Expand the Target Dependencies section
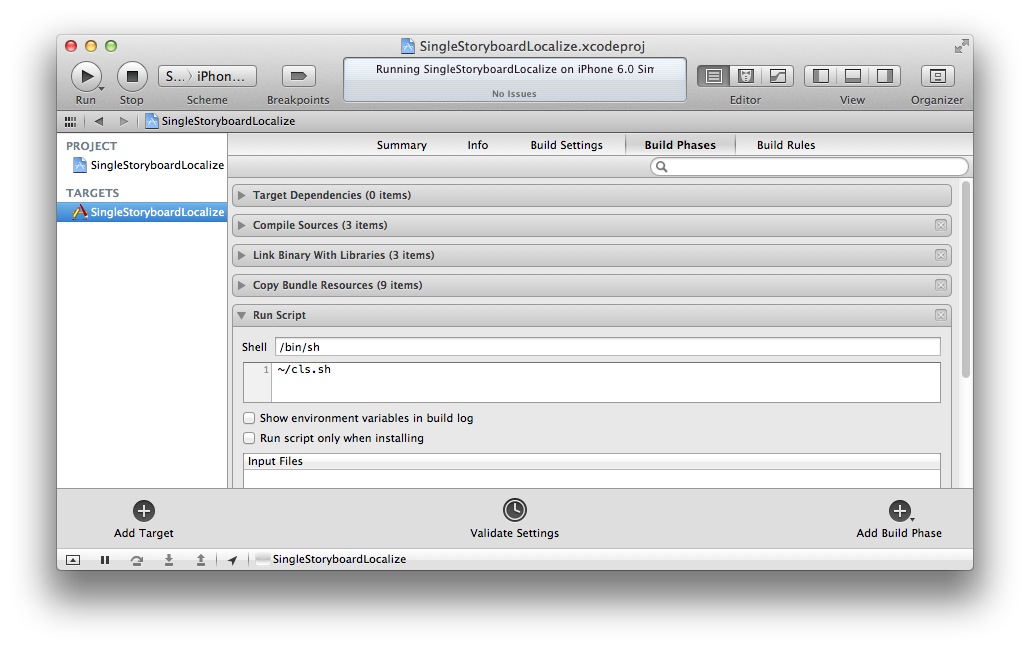This screenshot has width=1030, height=649. (241, 195)
